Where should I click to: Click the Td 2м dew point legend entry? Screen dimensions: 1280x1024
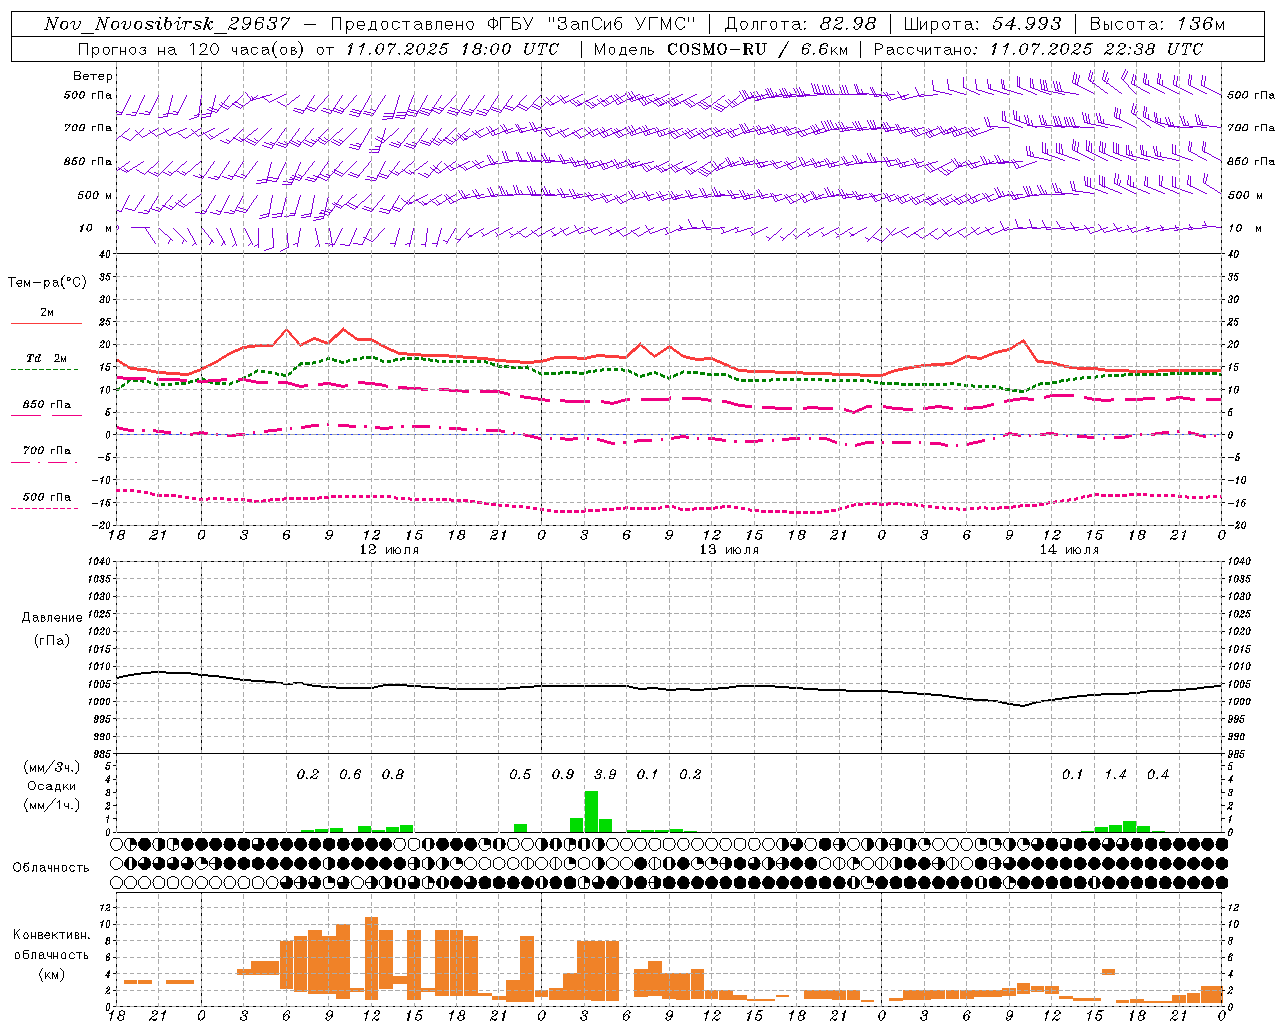click(x=46, y=358)
